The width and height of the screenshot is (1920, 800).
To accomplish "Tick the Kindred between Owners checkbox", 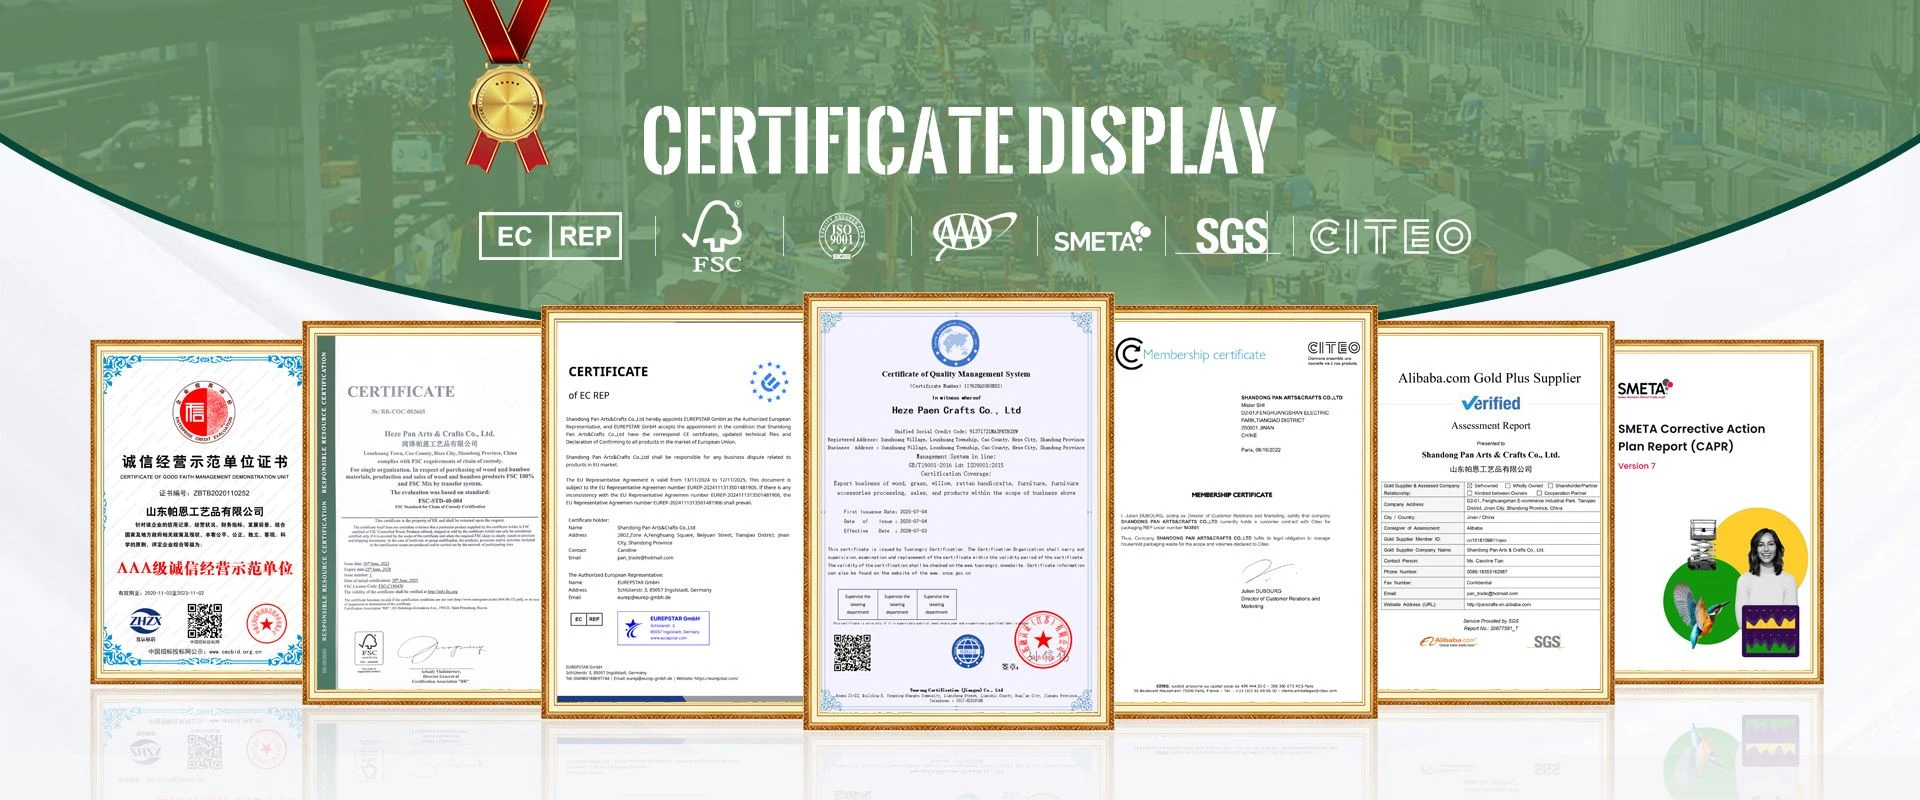I will [x=1469, y=493].
